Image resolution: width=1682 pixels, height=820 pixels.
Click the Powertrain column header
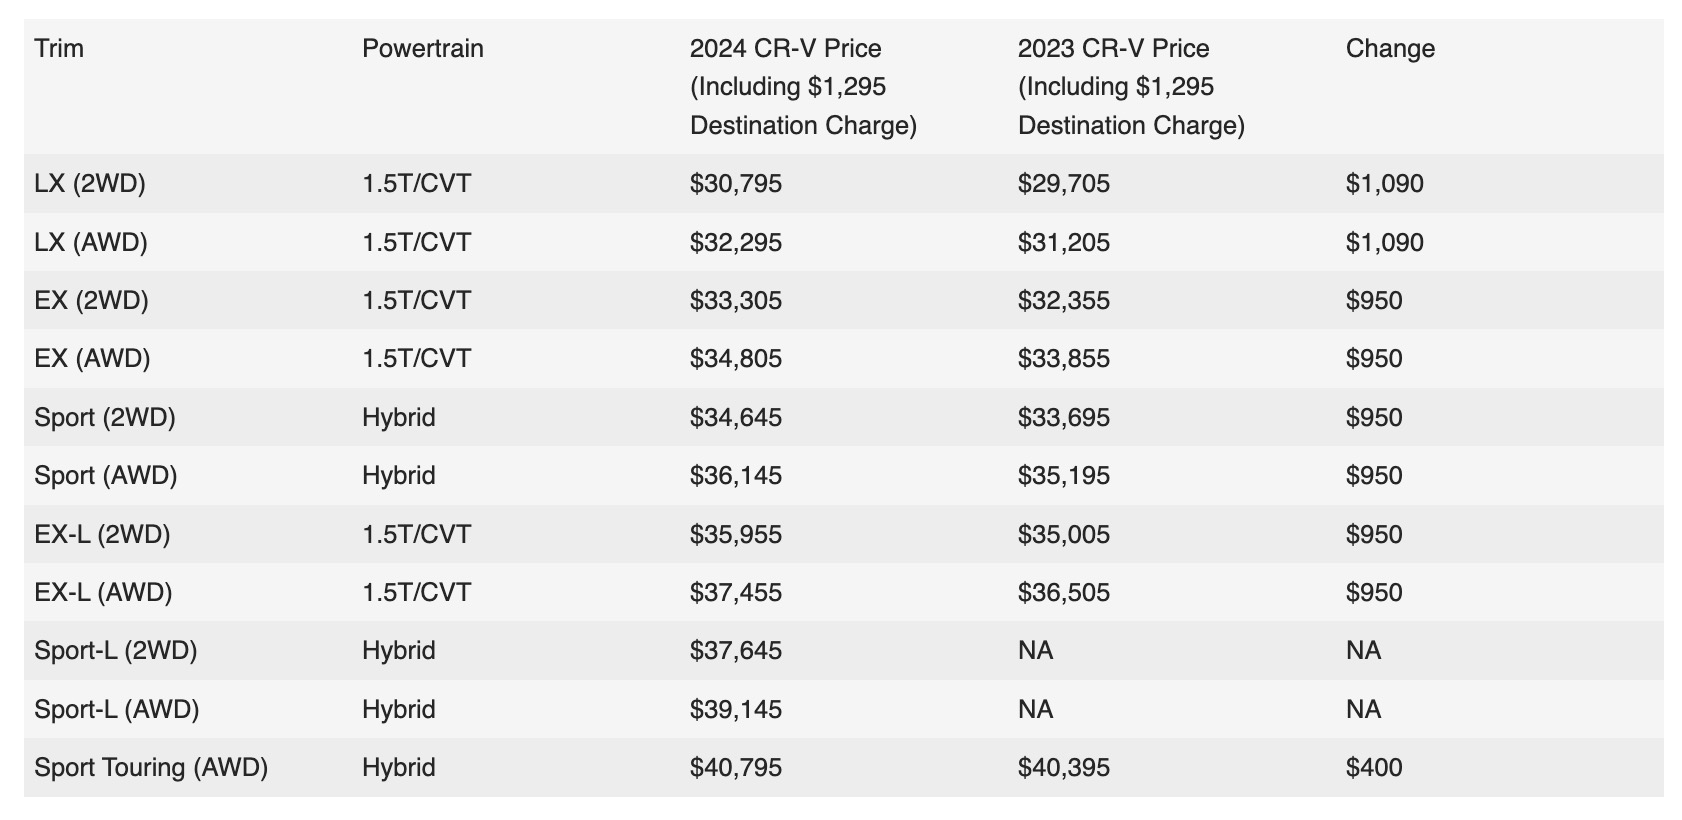(422, 49)
